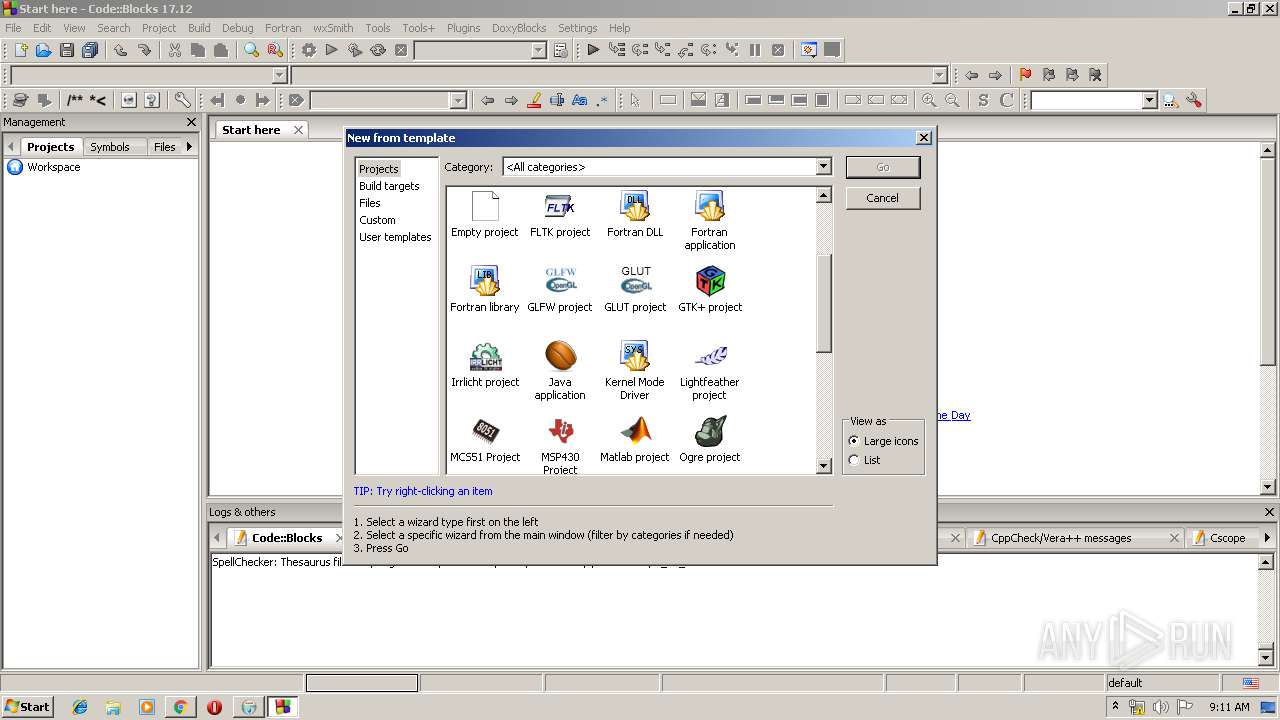Viewport: 1280px width, 720px height.
Task: Open the jump-to-line combo box dropdown
Action: 458,100
